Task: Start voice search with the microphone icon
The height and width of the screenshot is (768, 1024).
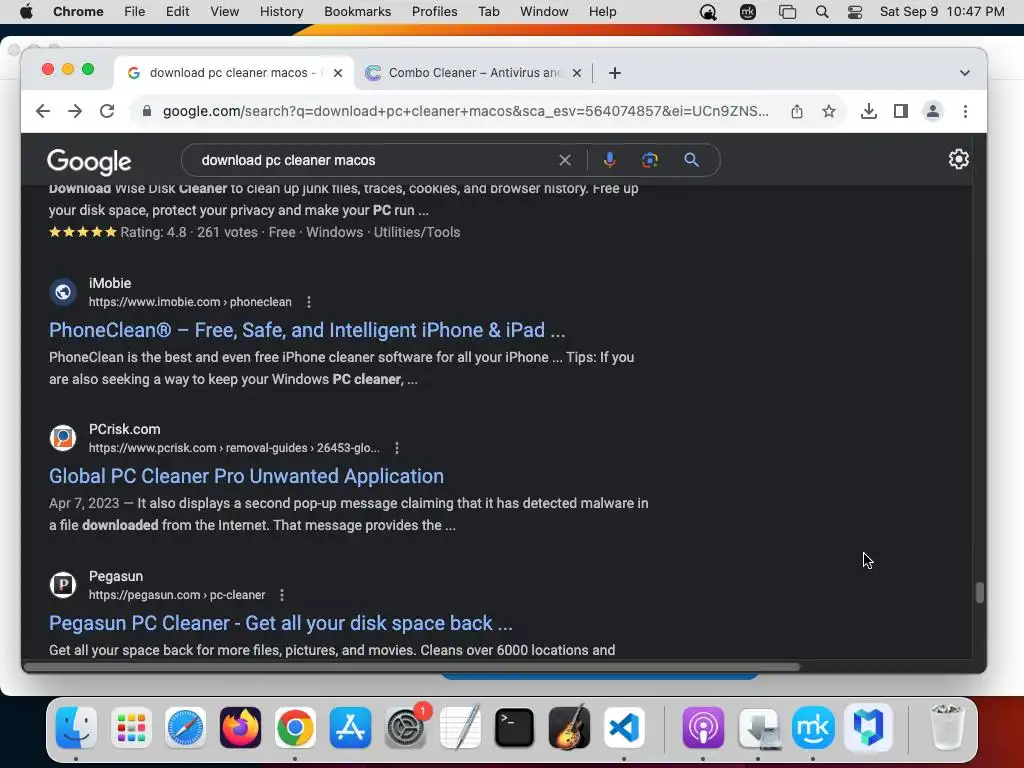Action: click(x=609, y=160)
